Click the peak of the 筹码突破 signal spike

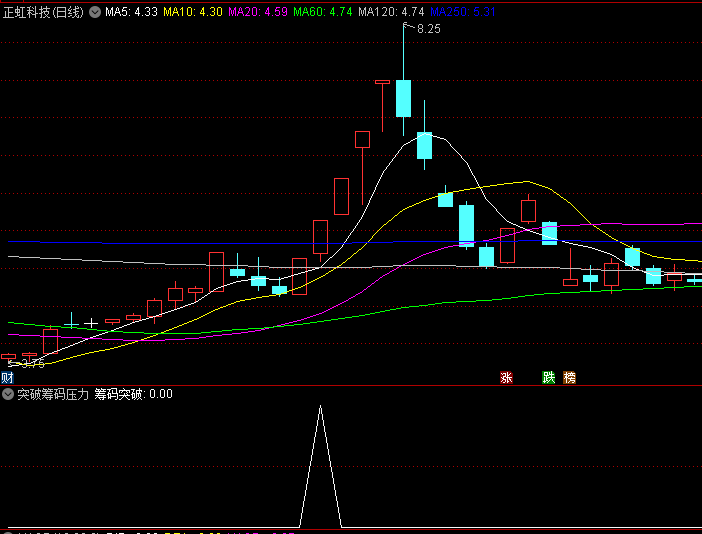pyautogui.click(x=320, y=408)
